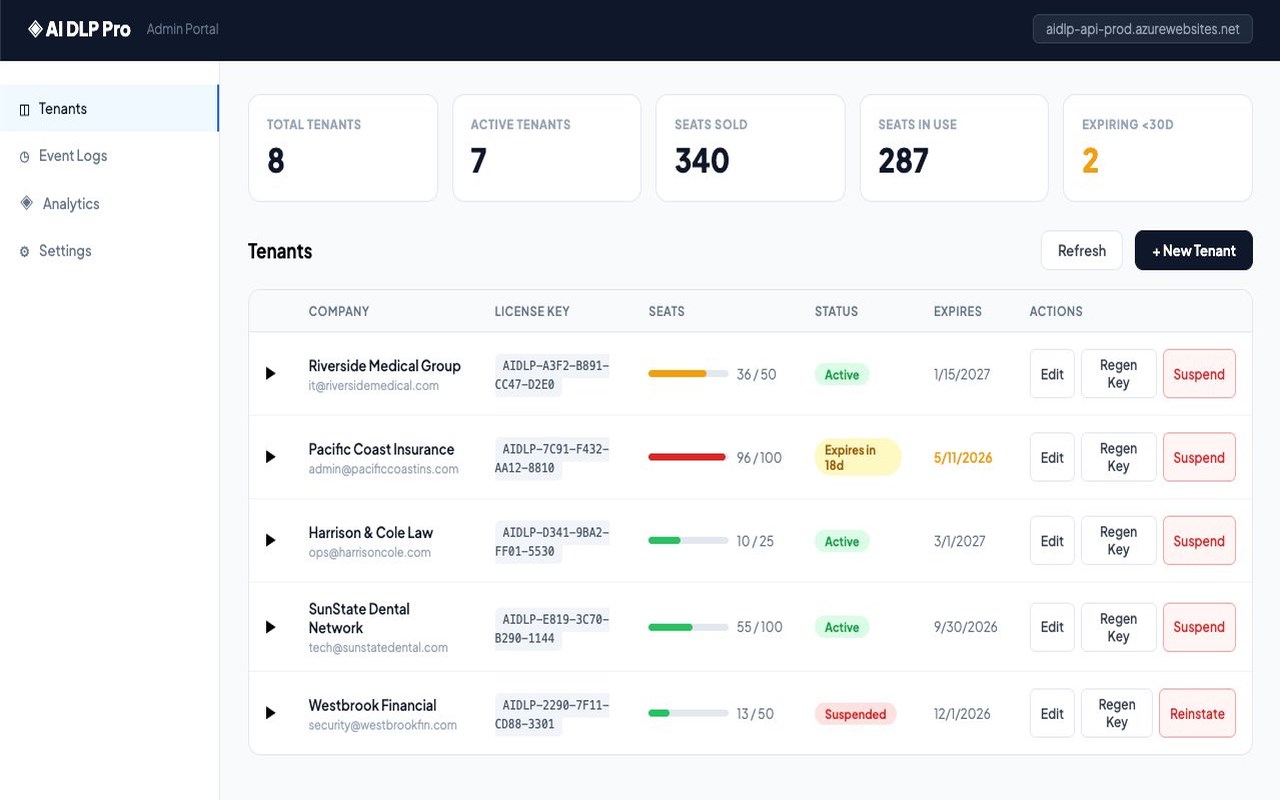The width and height of the screenshot is (1280, 800).
Task: Expand the Pacific Coast Insurance row
Action: point(270,457)
